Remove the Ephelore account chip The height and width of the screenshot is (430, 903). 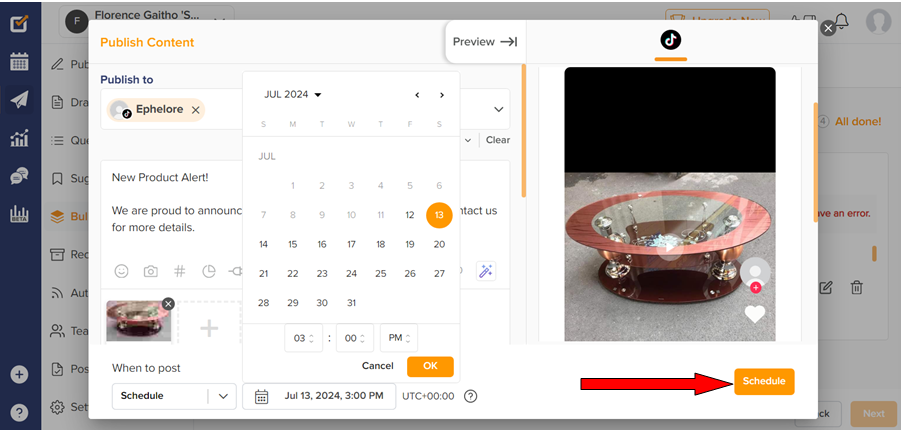click(195, 110)
